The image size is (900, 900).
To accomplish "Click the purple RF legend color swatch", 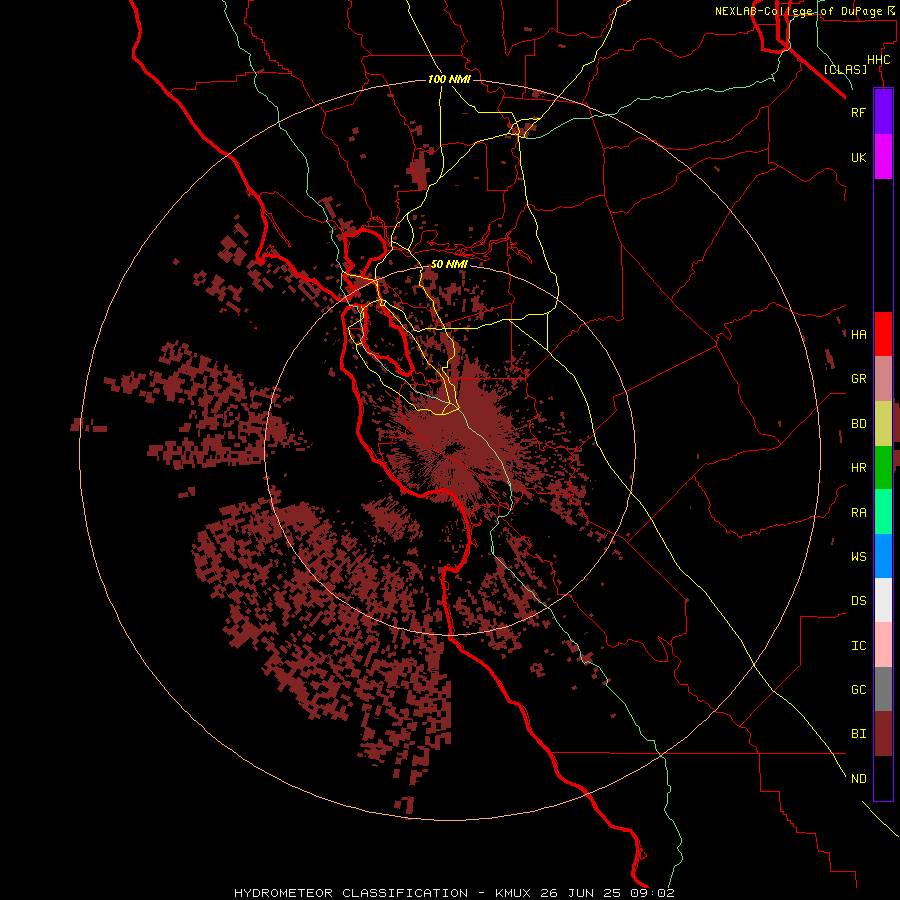I will [883, 112].
